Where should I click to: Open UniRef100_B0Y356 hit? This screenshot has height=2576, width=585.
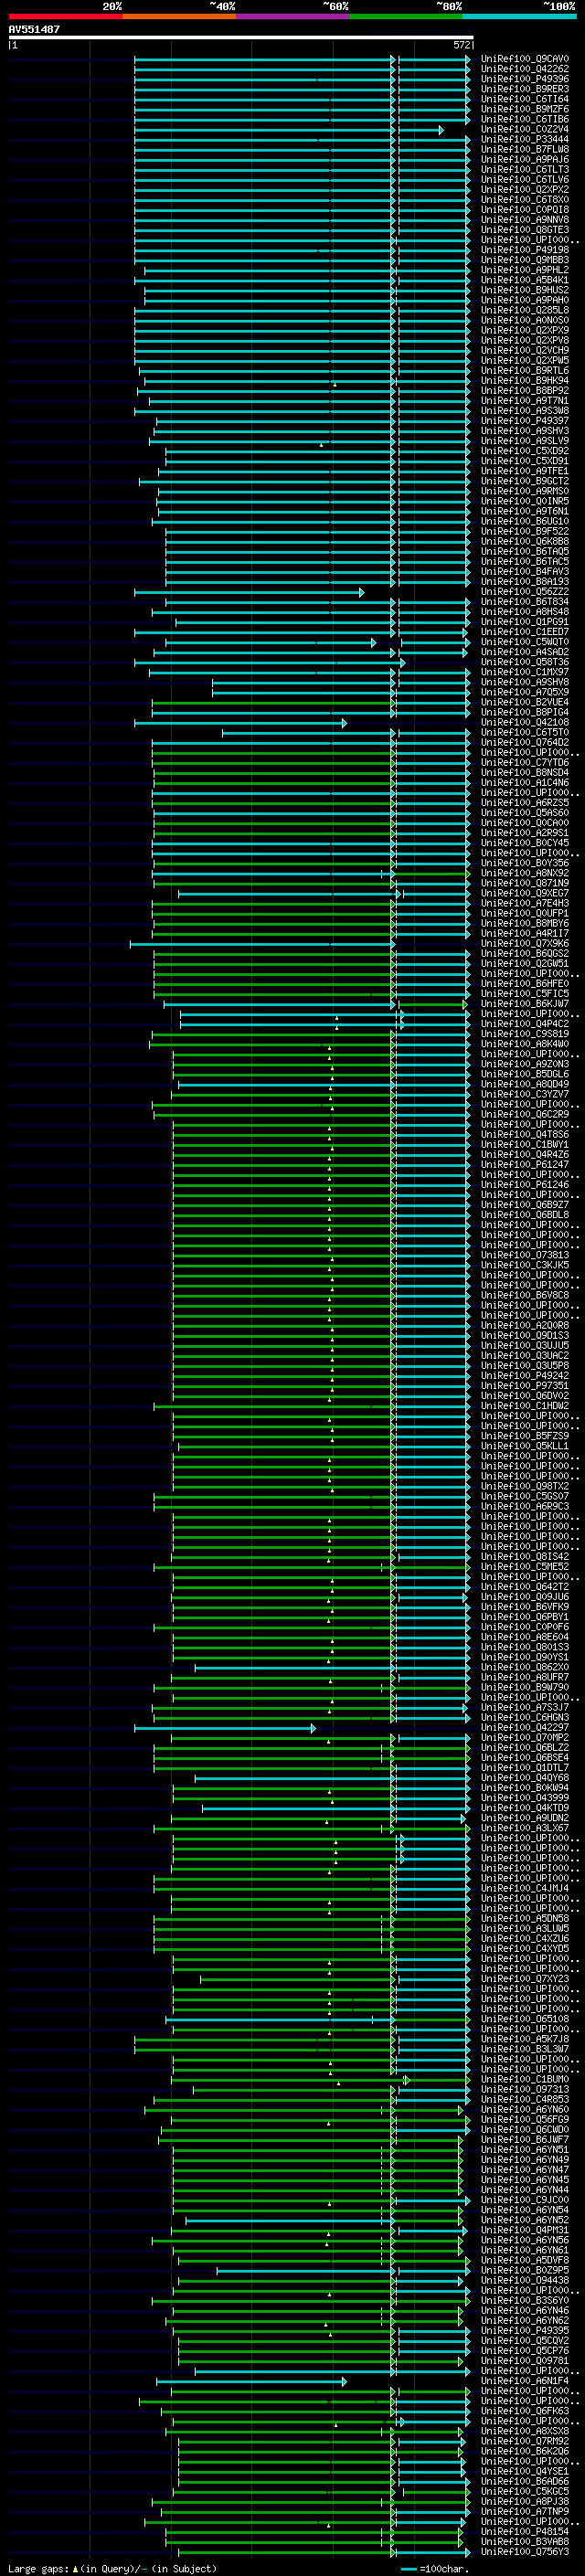525,863
